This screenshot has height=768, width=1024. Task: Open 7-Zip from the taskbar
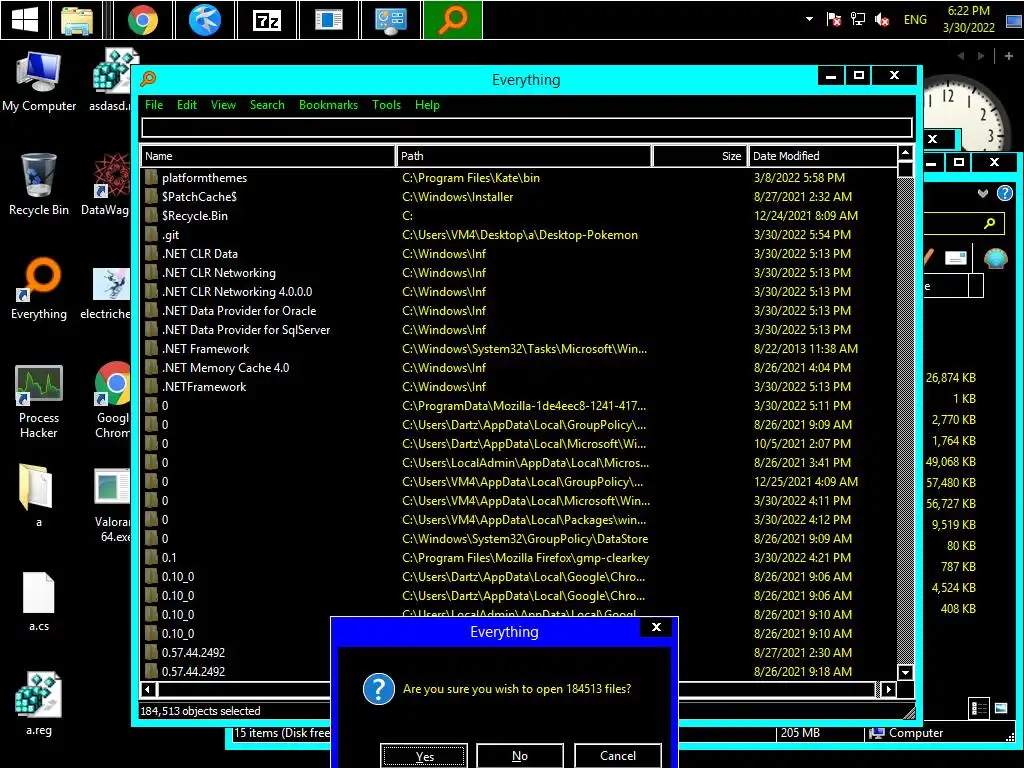266,20
